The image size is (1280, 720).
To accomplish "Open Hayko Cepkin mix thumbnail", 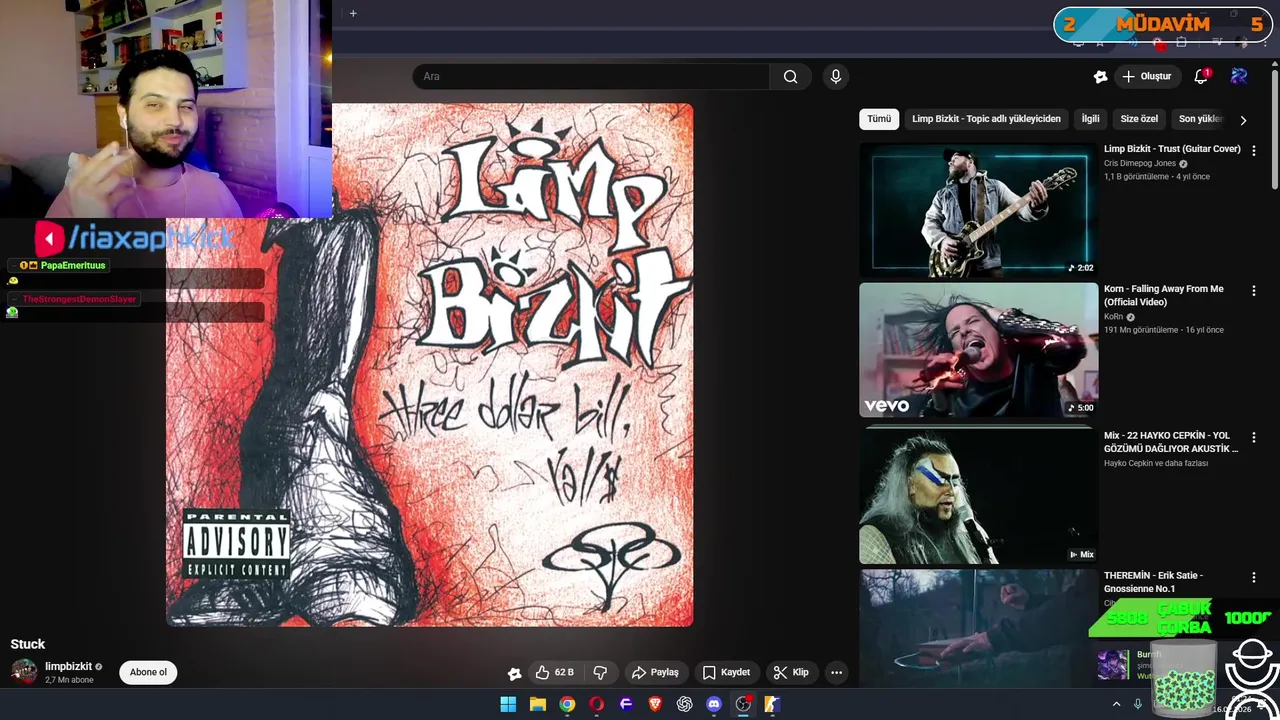I will pyautogui.click(x=978, y=497).
